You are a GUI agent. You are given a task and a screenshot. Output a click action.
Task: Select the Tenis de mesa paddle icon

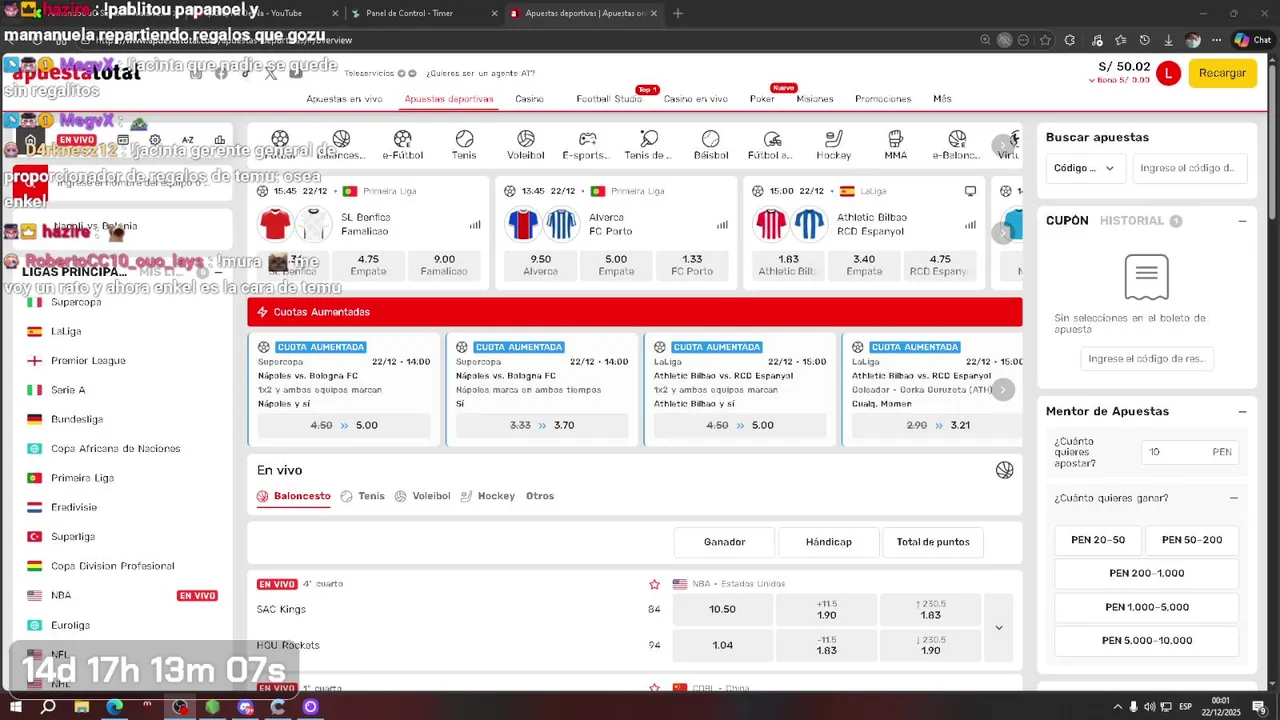(649, 139)
